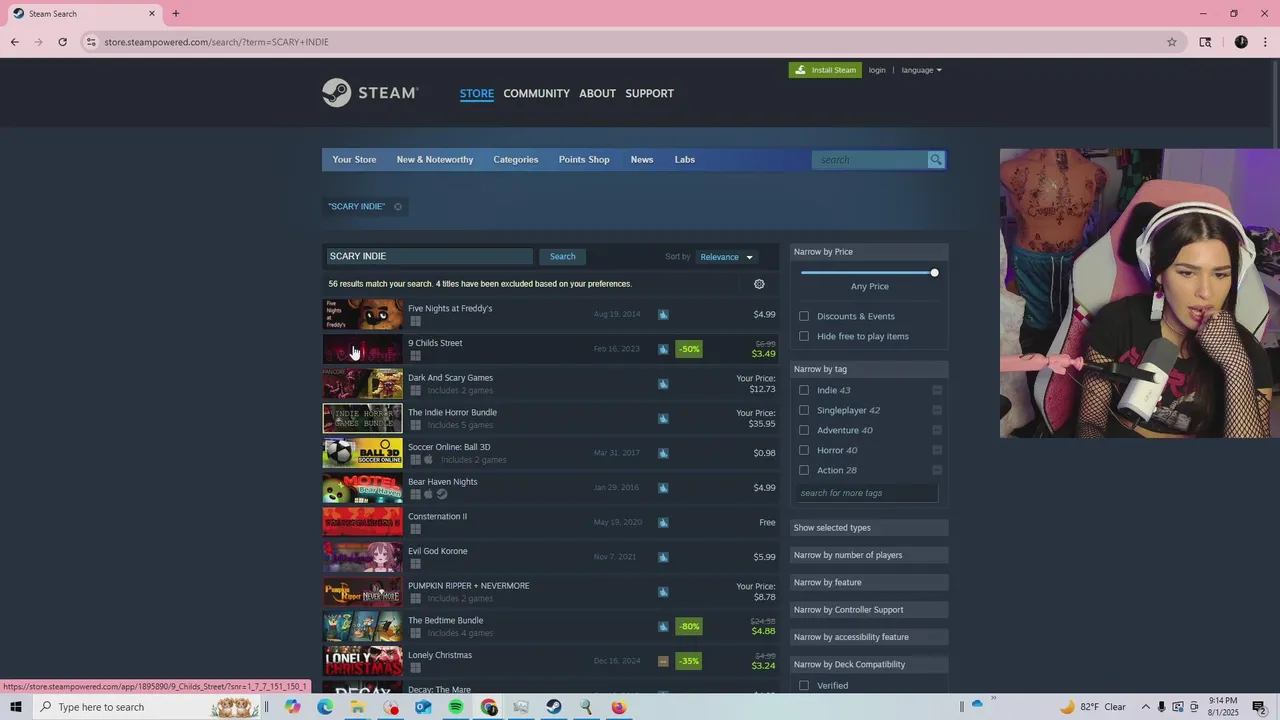The height and width of the screenshot is (720, 1280).
Task: Open search preferences gear icon
Action: 759,284
